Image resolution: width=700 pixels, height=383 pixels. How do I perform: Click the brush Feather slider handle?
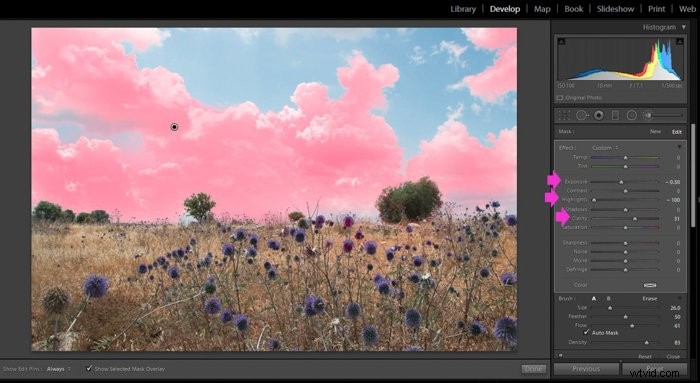coord(625,317)
